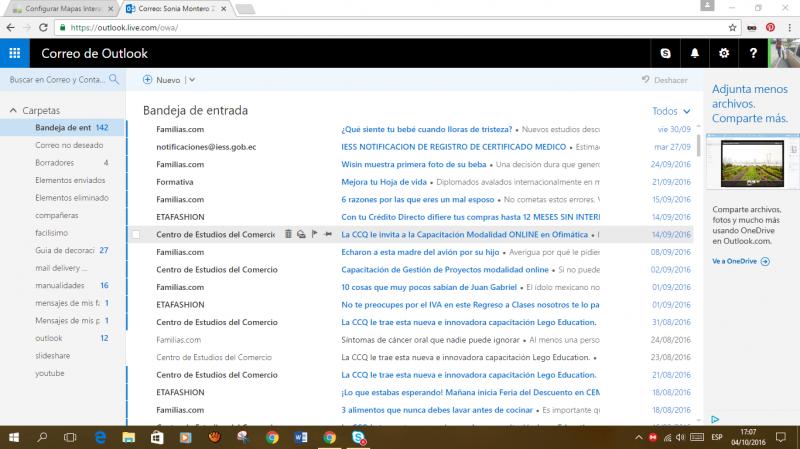Expand the Nuevo dropdown arrow
The width and height of the screenshot is (800, 449).
(192, 79)
